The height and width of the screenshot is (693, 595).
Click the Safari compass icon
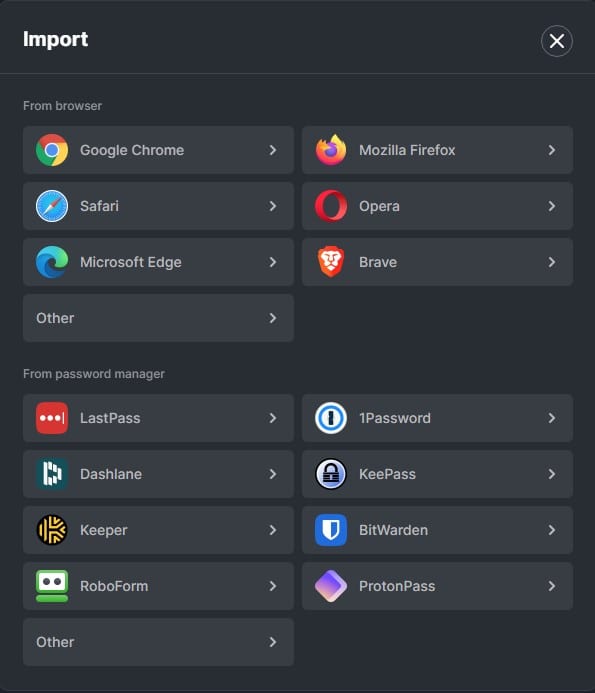52,206
